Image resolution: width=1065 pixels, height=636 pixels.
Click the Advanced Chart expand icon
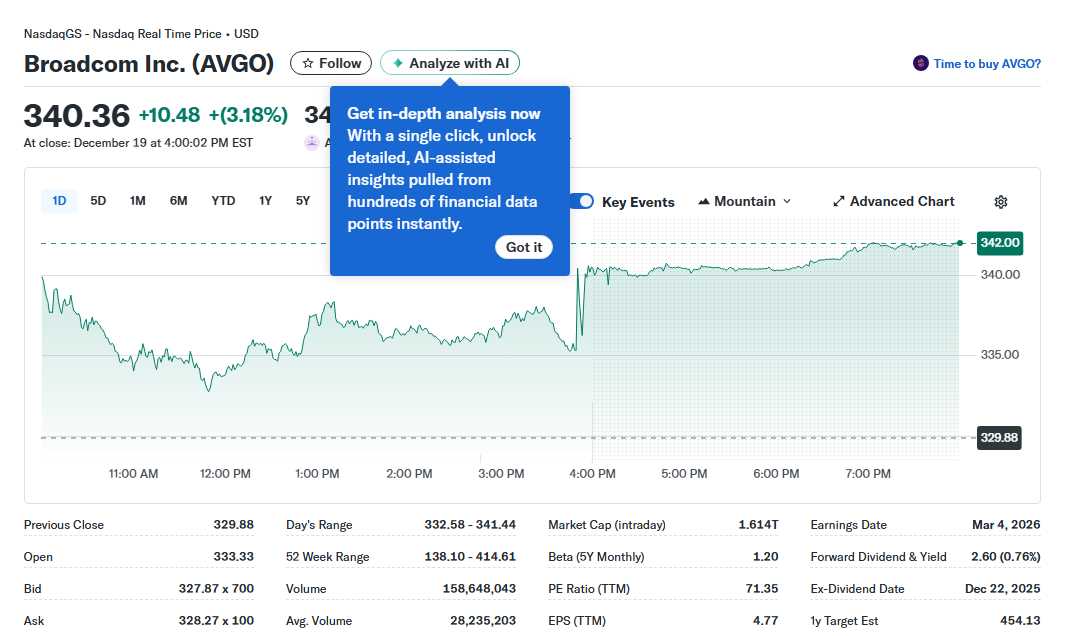click(838, 201)
